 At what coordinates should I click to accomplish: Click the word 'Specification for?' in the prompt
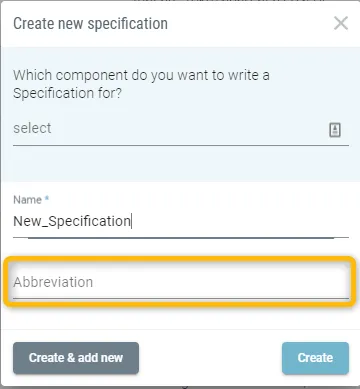[x=68, y=93]
